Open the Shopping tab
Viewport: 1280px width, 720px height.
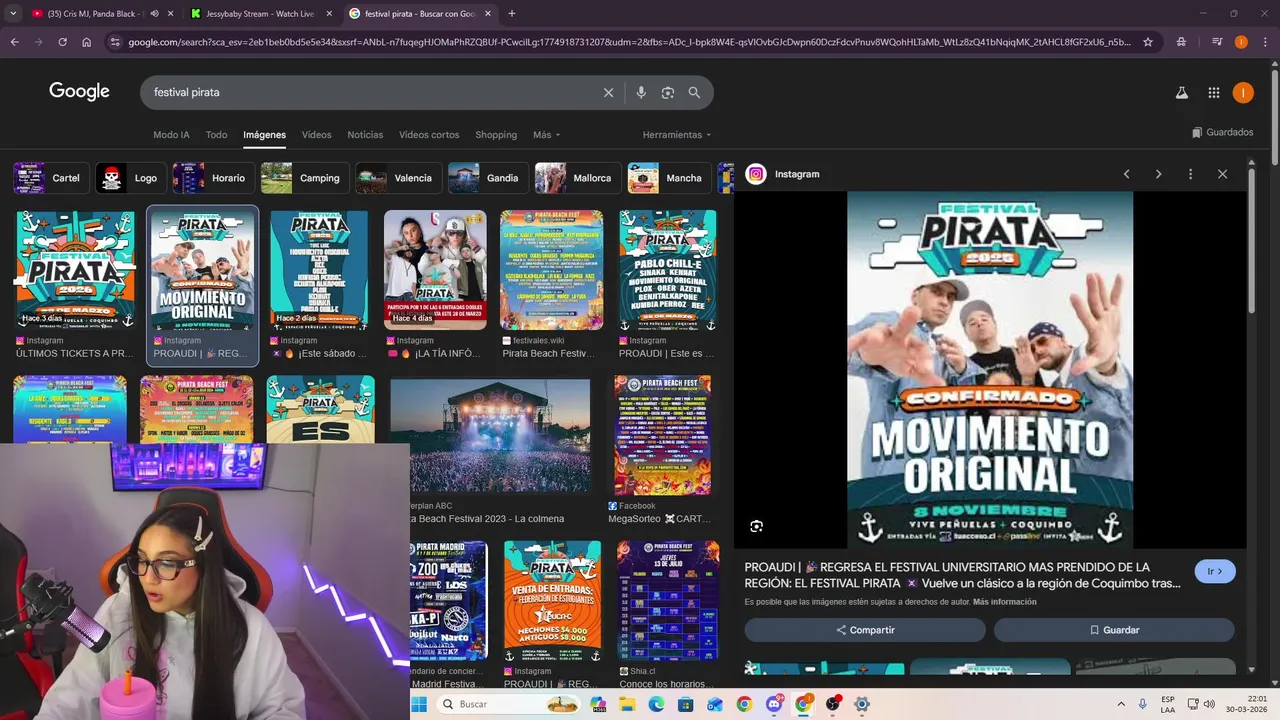coord(496,135)
